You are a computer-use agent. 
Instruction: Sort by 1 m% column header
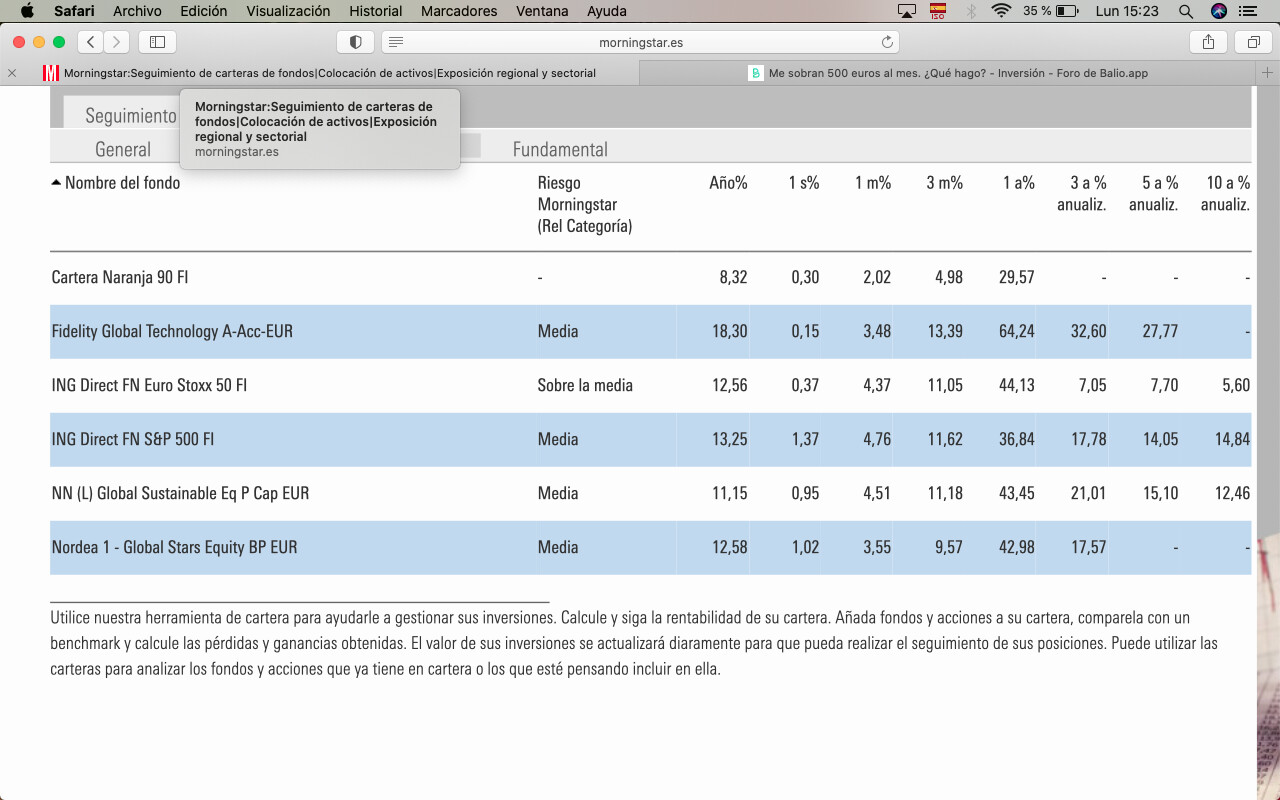point(873,183)
